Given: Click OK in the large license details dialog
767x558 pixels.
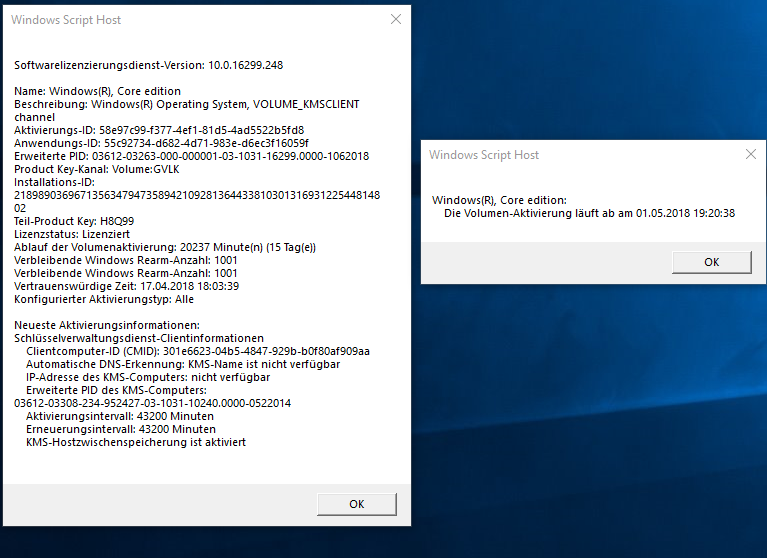Looking at the screenshot, I should 357,504.
